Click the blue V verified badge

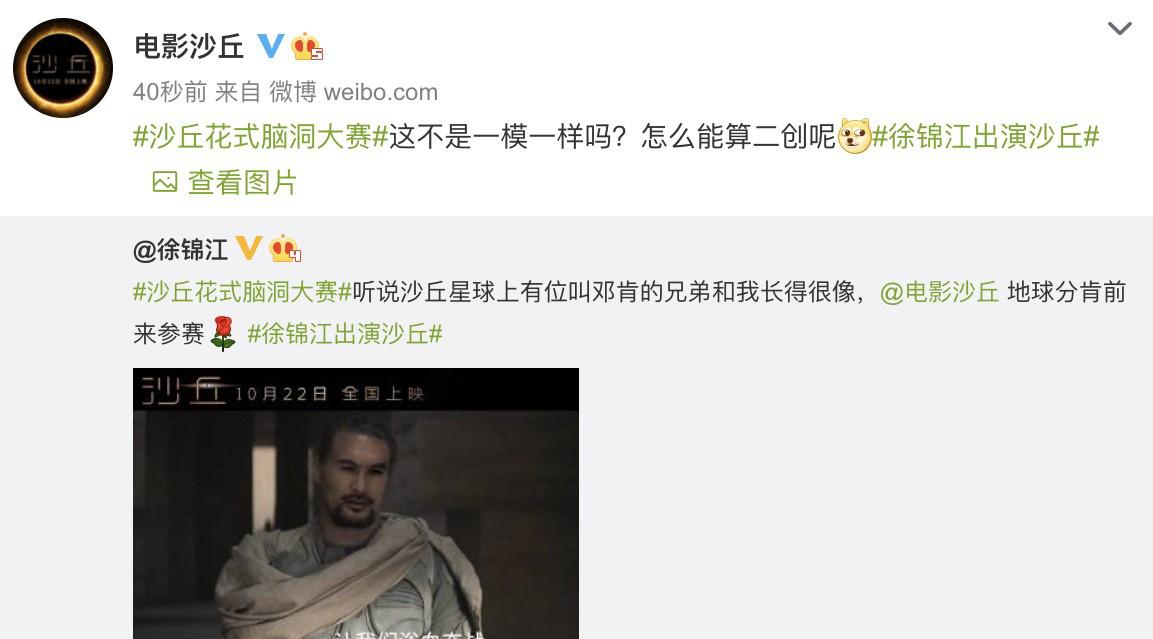tap(270, 46)
